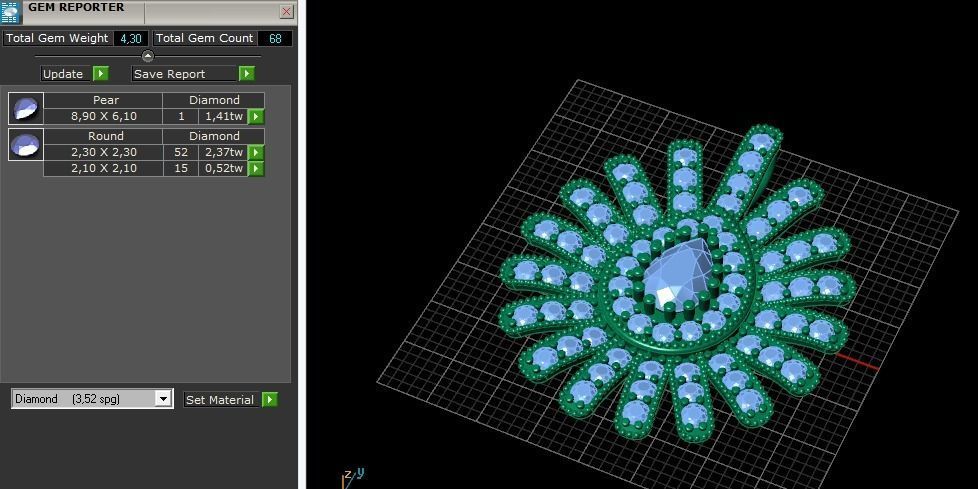978x489 pixels.
Task: Click the '1,41tw' weight cell
Action: (x=223, y=116)
